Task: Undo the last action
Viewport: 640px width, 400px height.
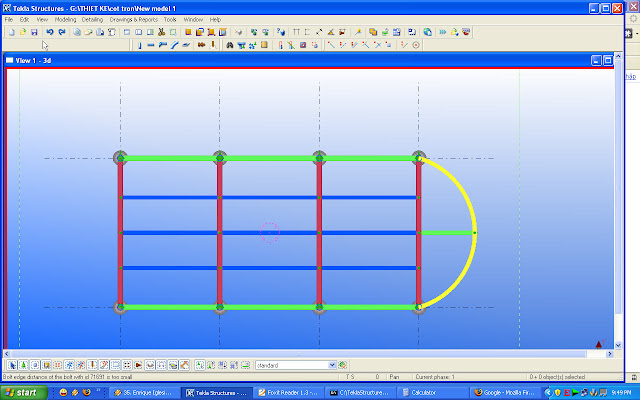Action: tap(48, 32)
